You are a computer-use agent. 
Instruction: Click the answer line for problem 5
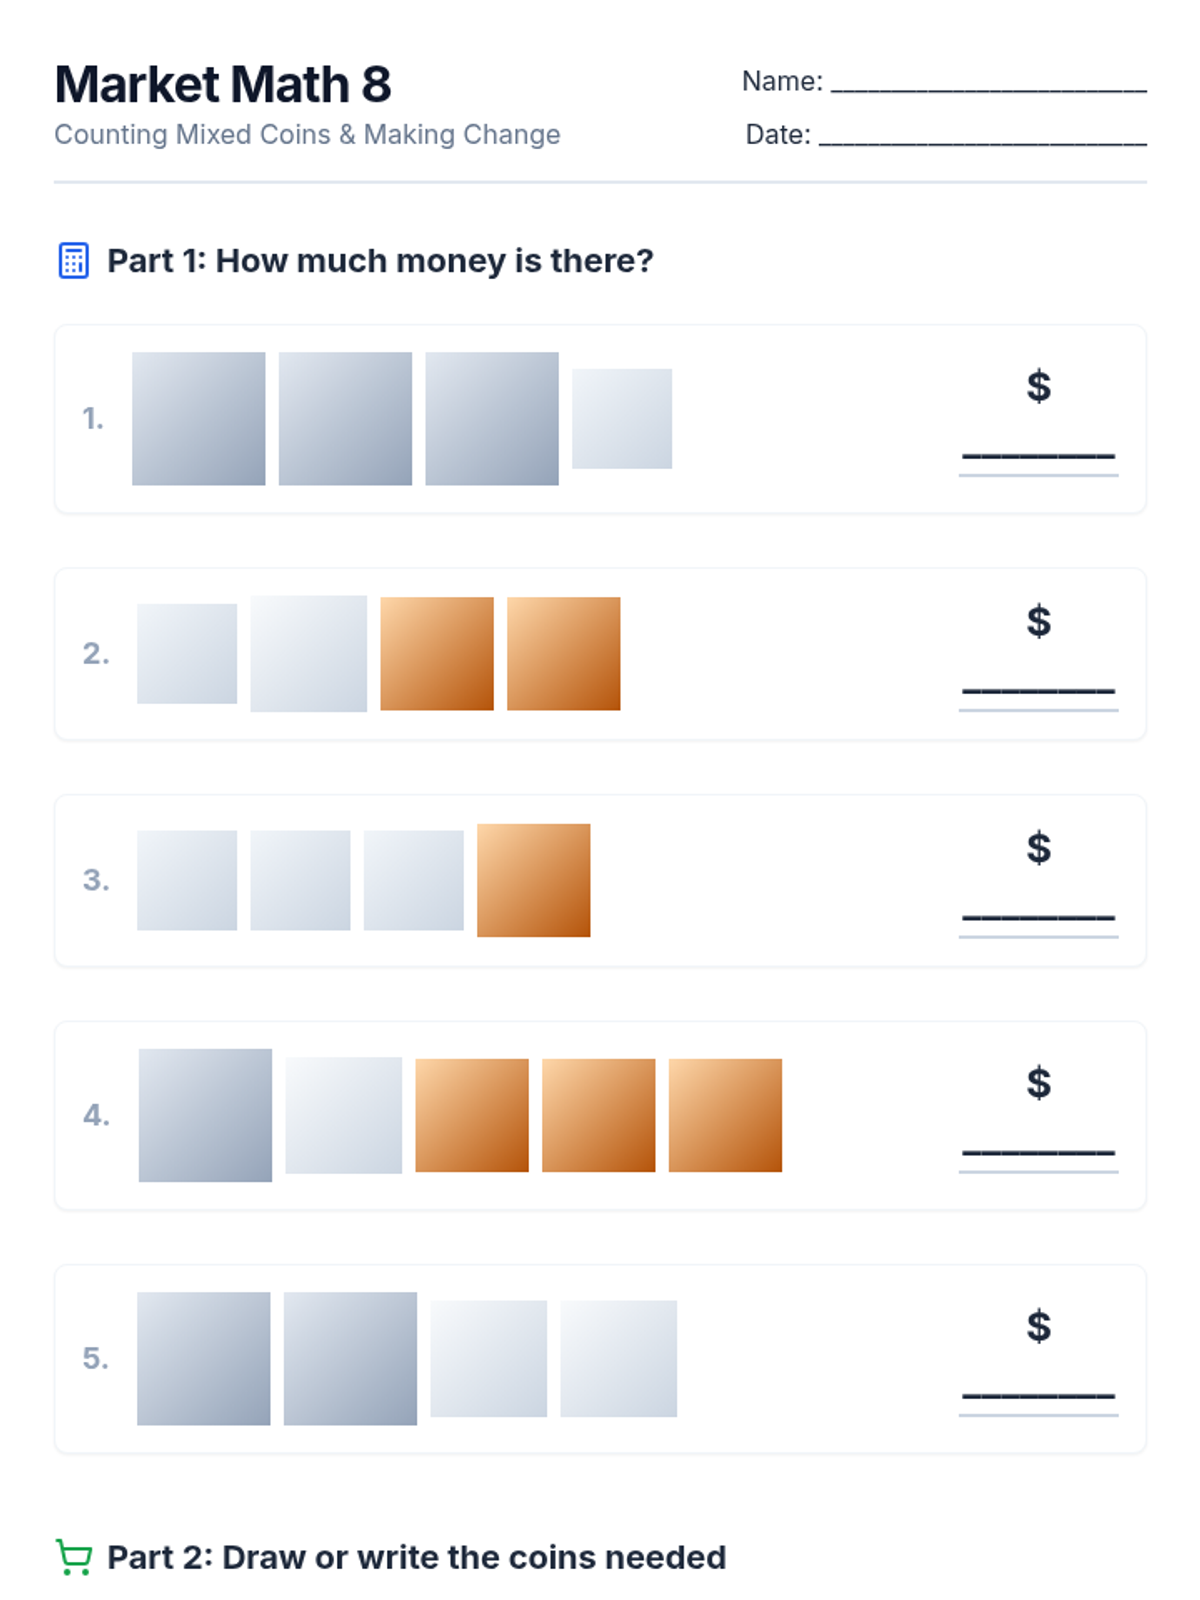1038,1397
